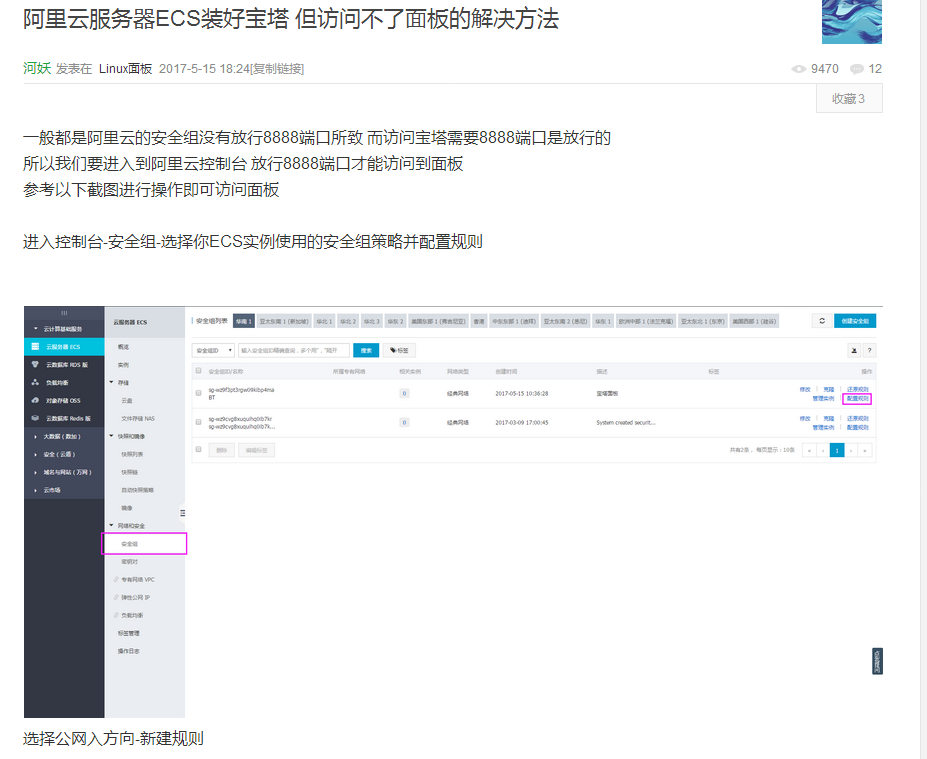Open the Linux面板 forum section link
Viewport: 927px width, 759px height.
(x=125, y=69)
